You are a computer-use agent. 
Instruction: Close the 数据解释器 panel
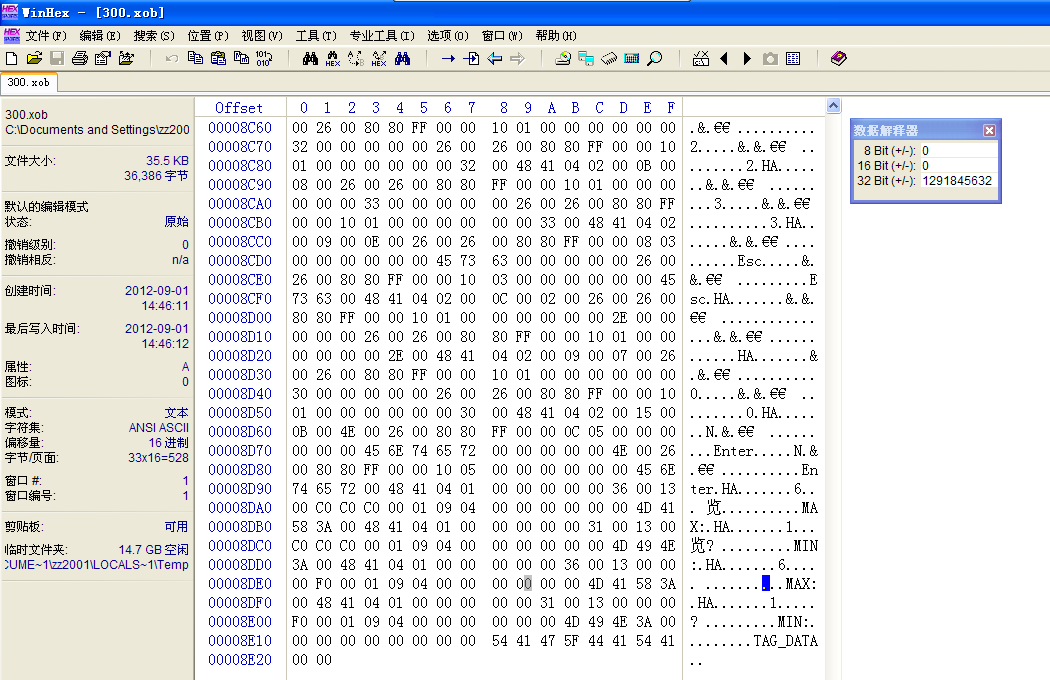(x=989, y=130)
